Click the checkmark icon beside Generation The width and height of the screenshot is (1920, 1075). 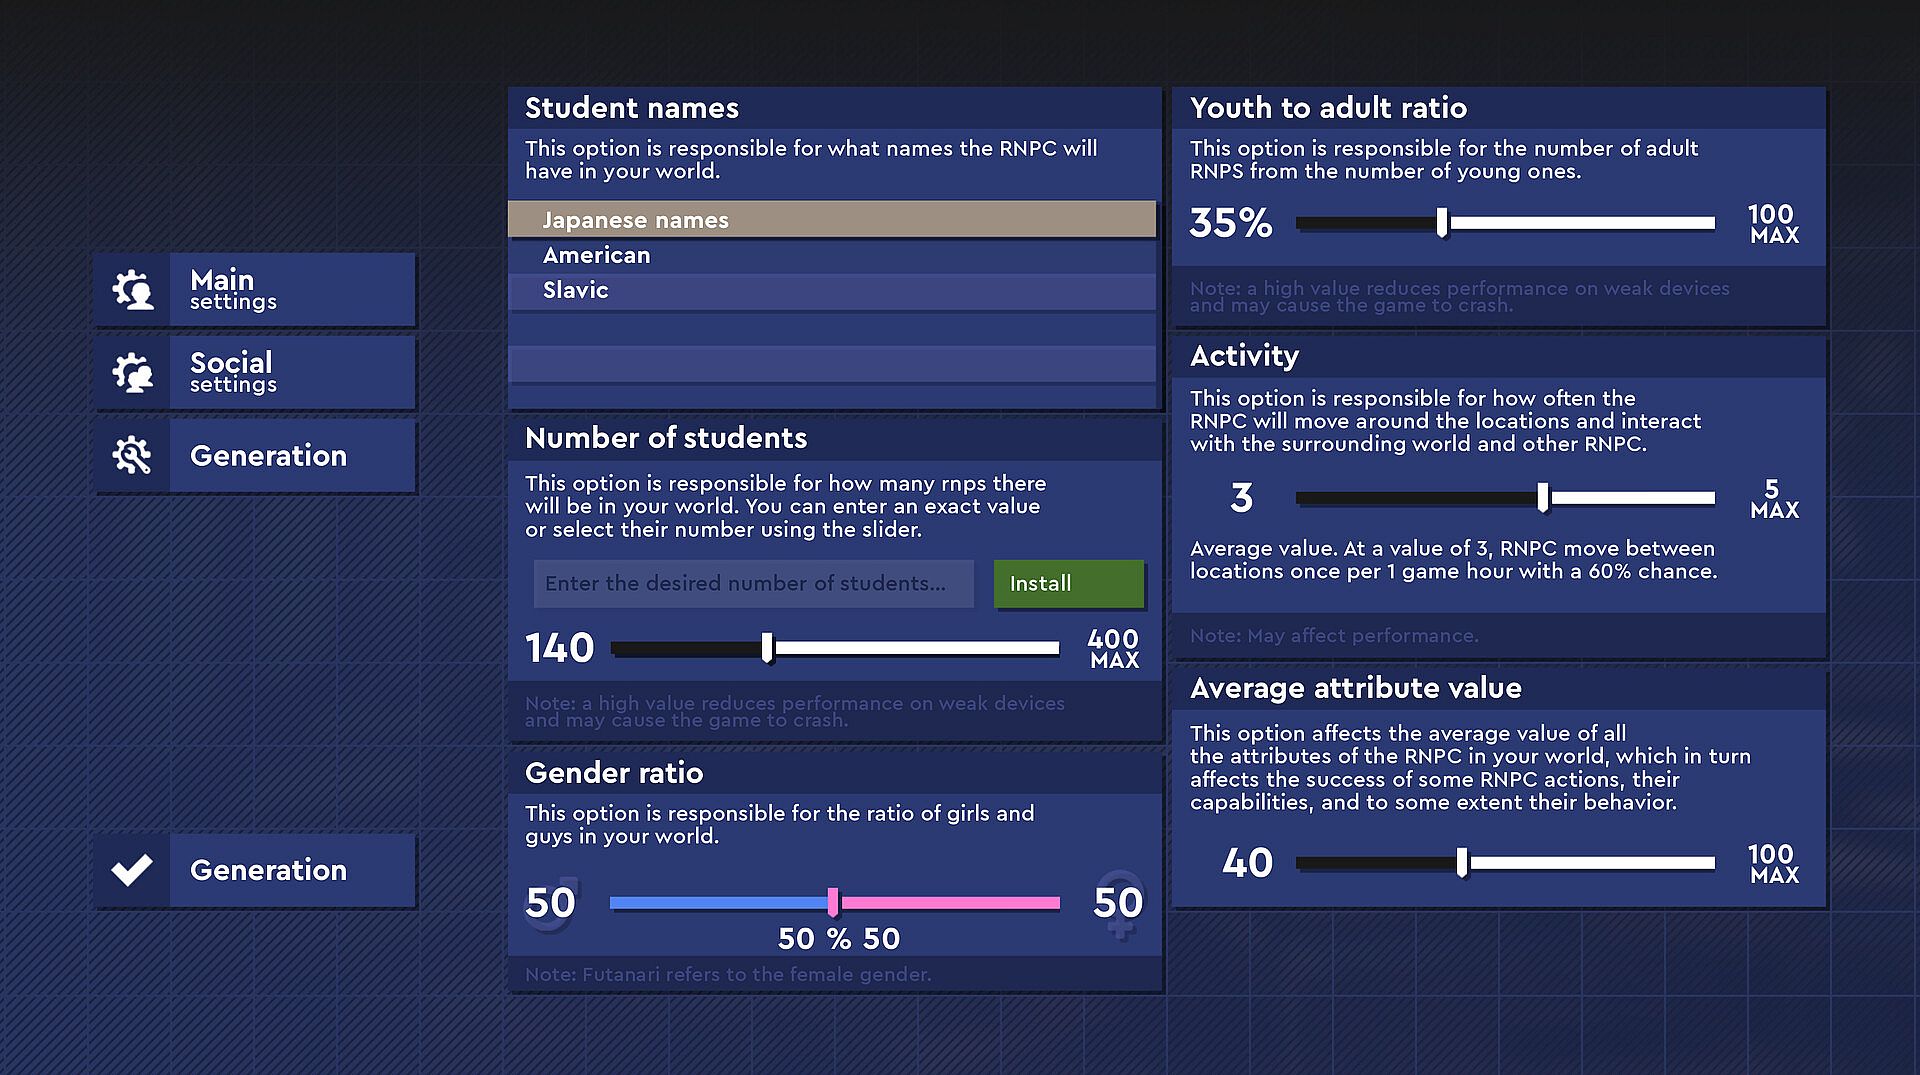(132, 870)
